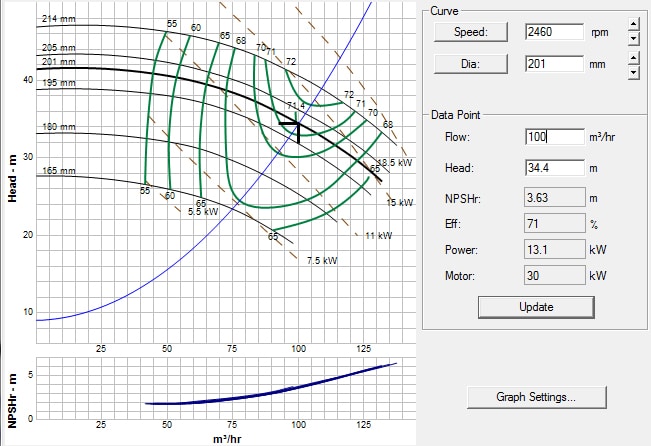
Task: Click the Eff percentage field
Action: [554, 222]
